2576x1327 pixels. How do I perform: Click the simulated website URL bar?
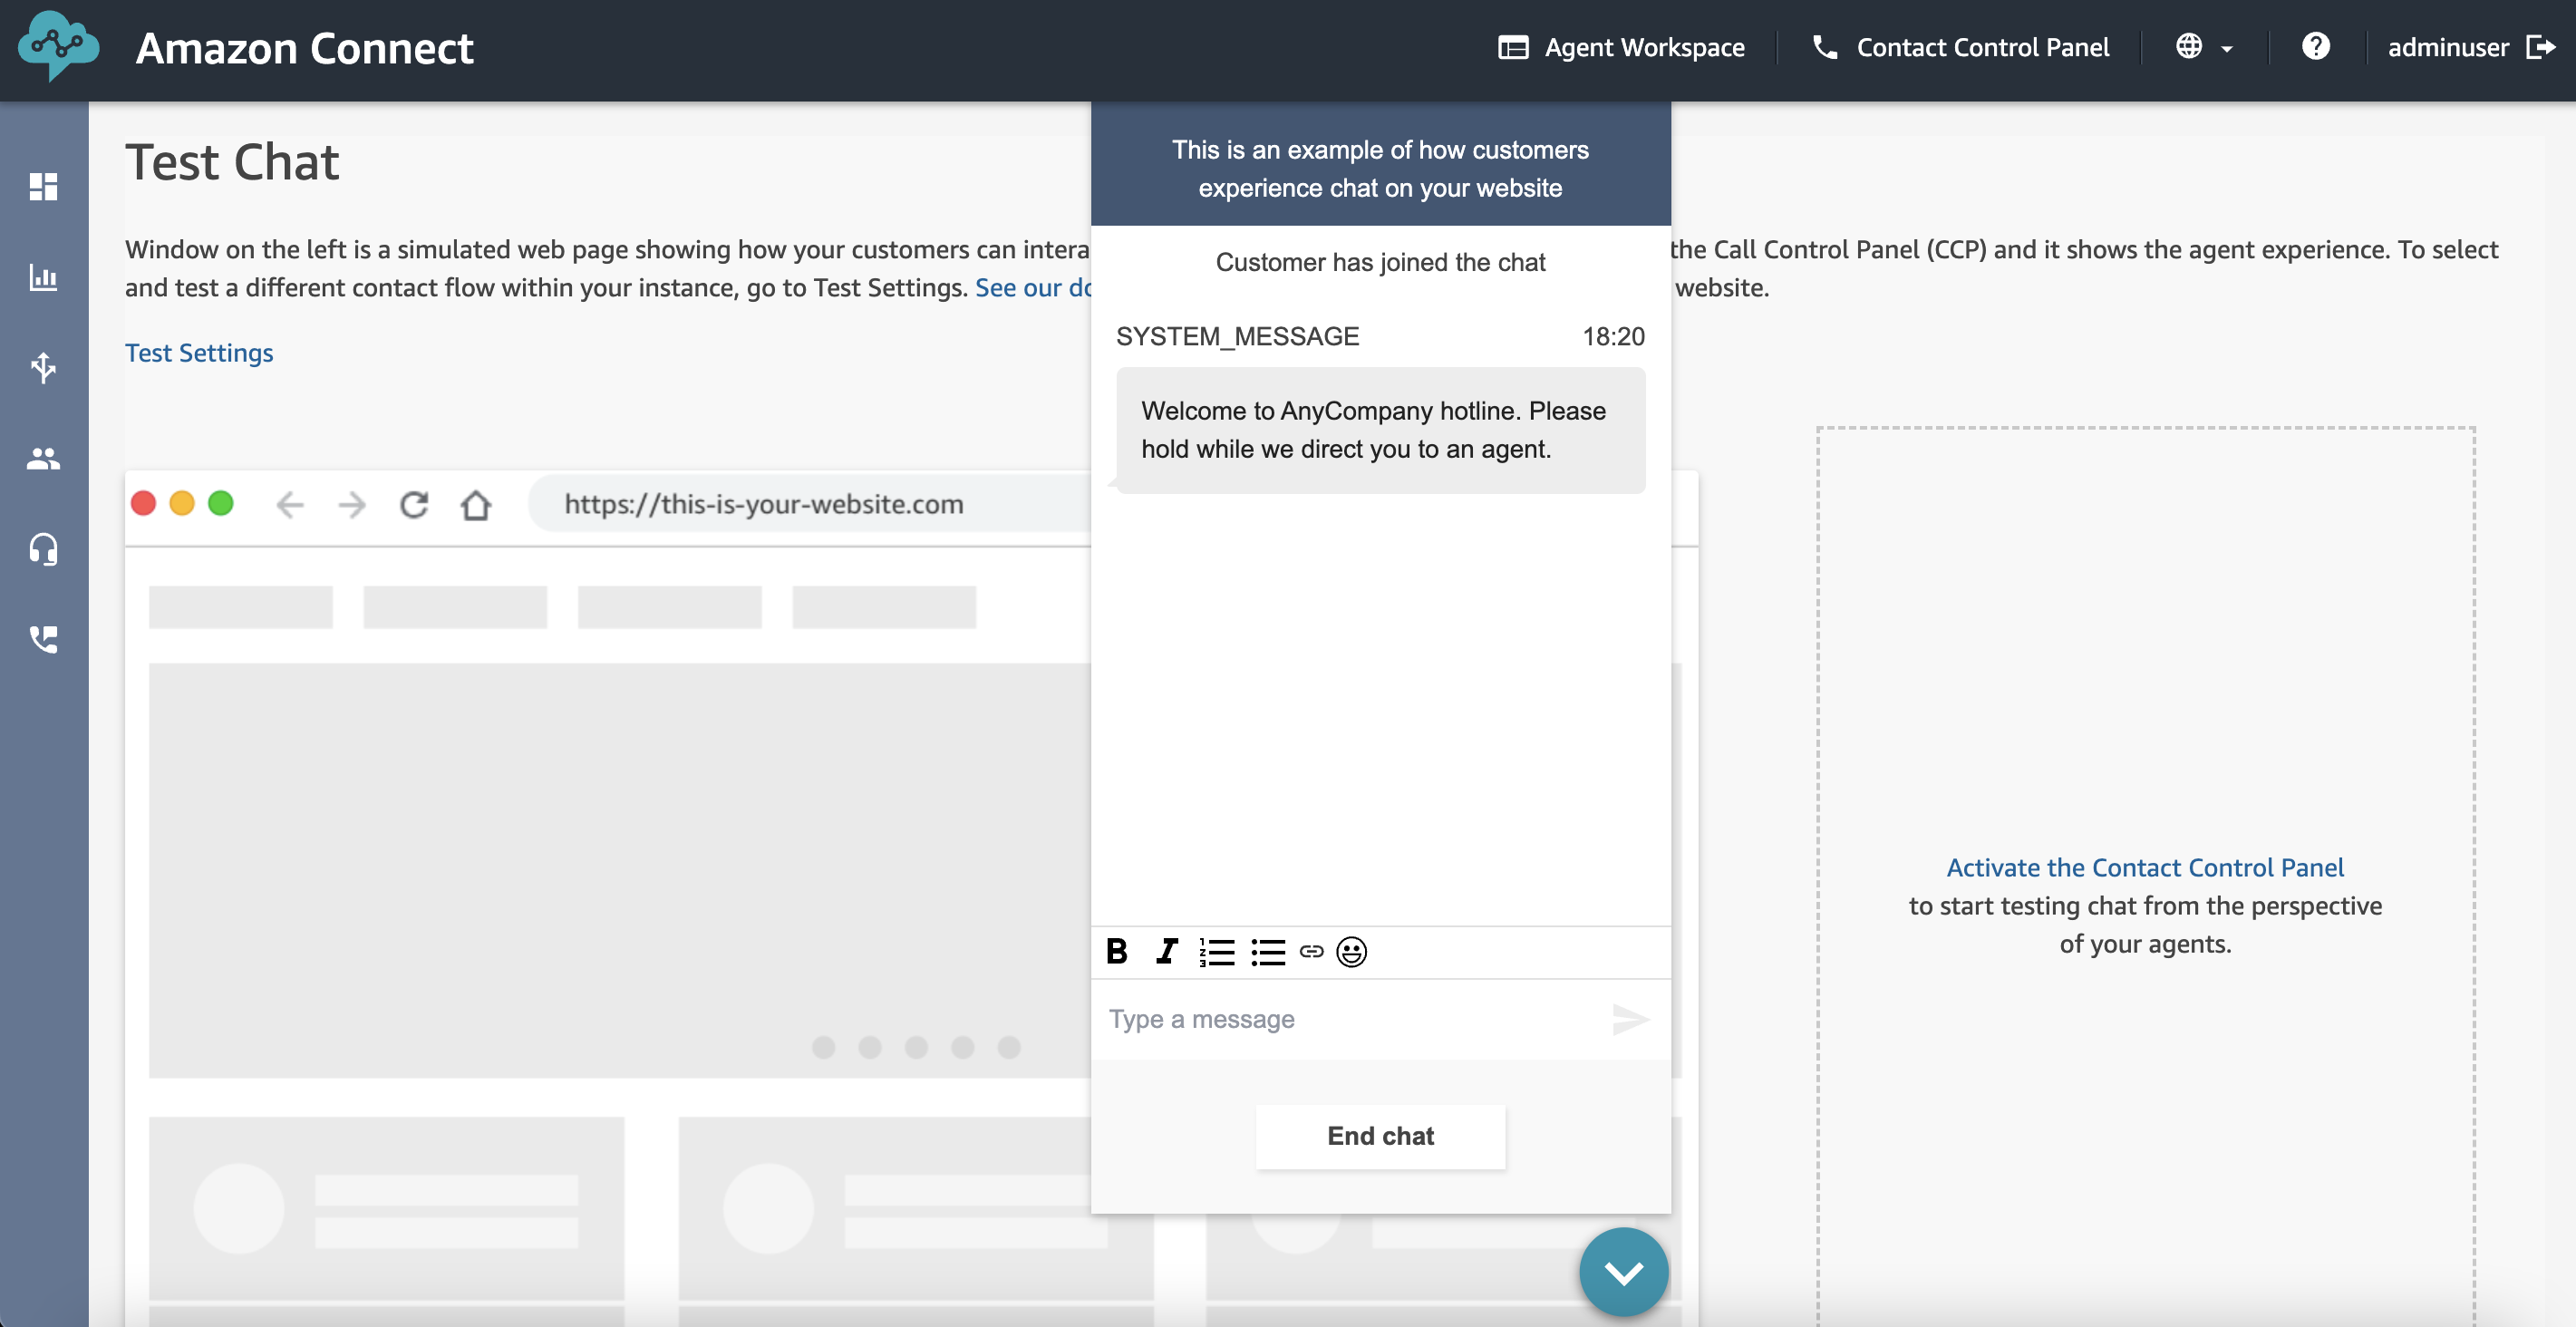coord(810,504)
